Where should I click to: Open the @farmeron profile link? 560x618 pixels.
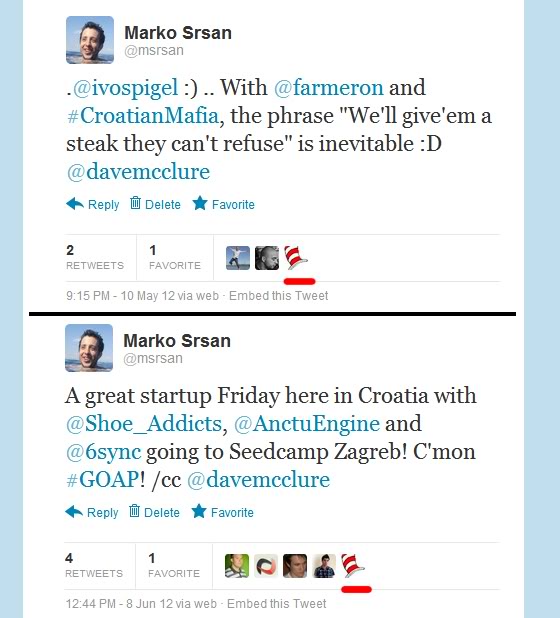coord(329,87)
